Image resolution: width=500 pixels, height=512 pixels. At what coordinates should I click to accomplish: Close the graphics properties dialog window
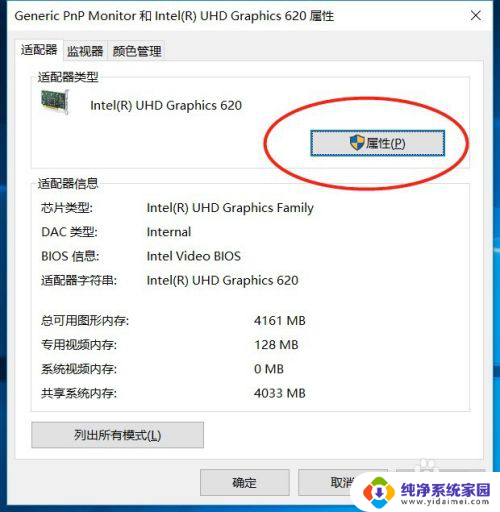[x=476, y=15]
